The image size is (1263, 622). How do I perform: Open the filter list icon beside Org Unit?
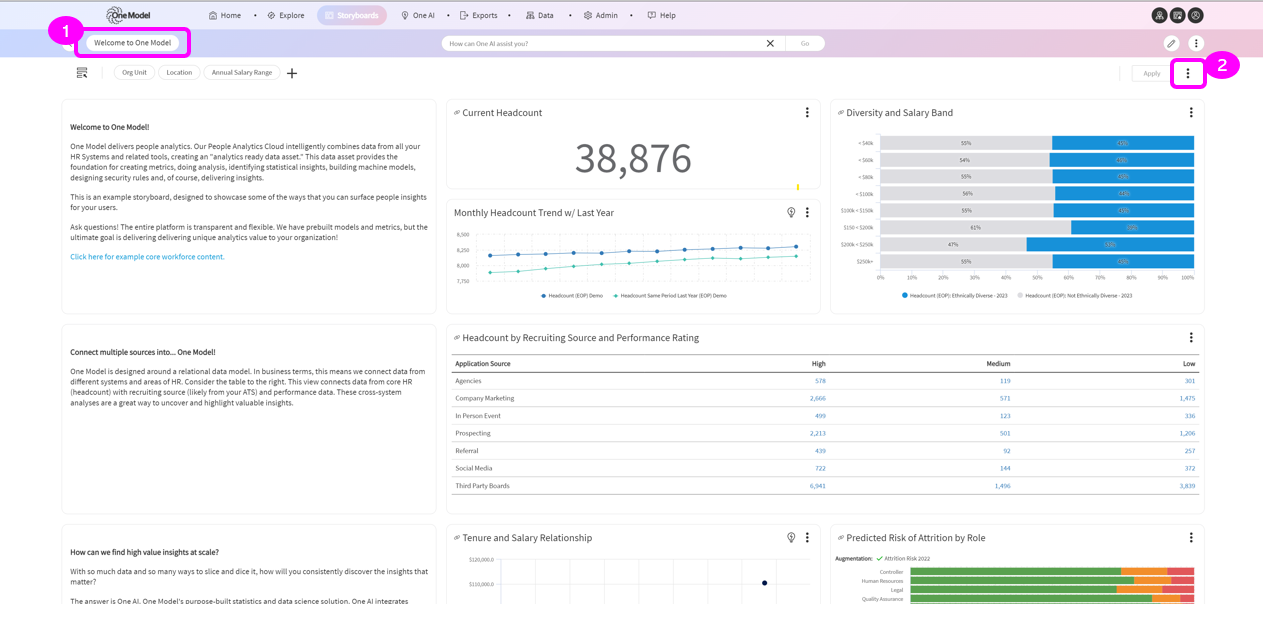pos(82,73)
